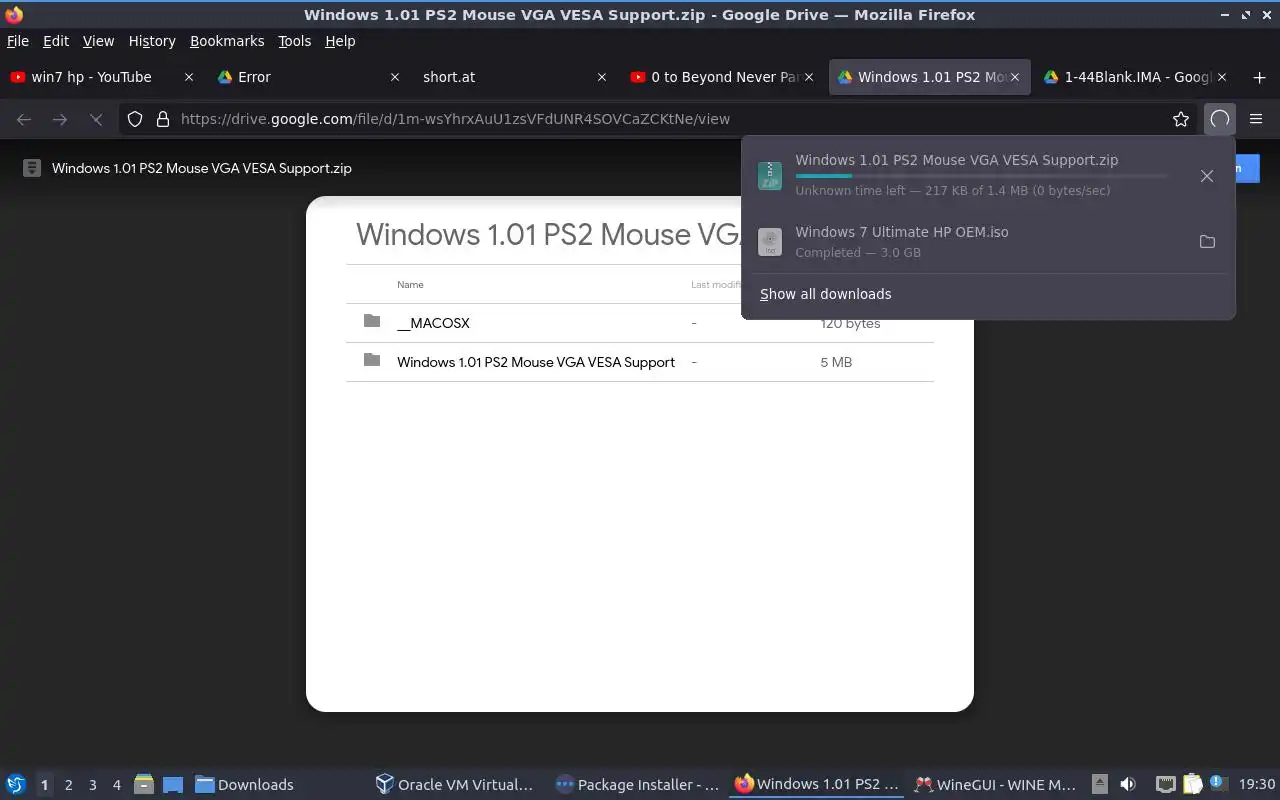The width and height of the screenshot is (1280, 800).
Task: Switch to Oracle VM VirtualBox window
Action: pos(454,784)
